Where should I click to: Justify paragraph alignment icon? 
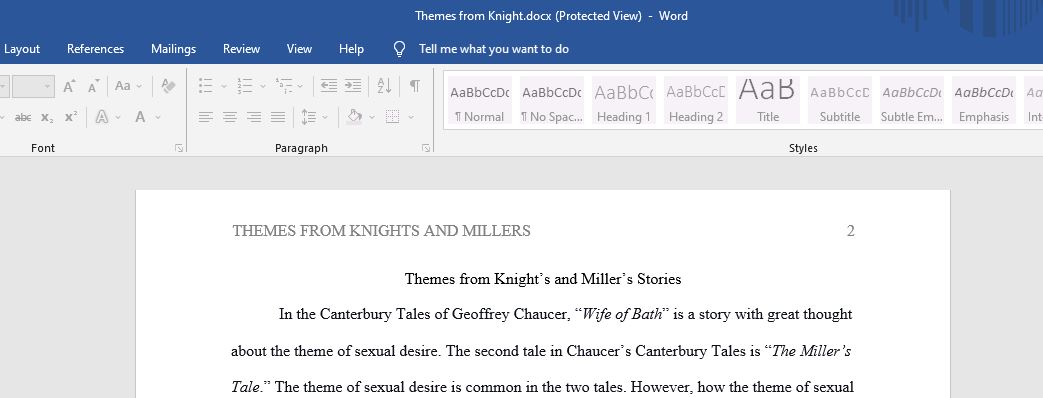278,118
